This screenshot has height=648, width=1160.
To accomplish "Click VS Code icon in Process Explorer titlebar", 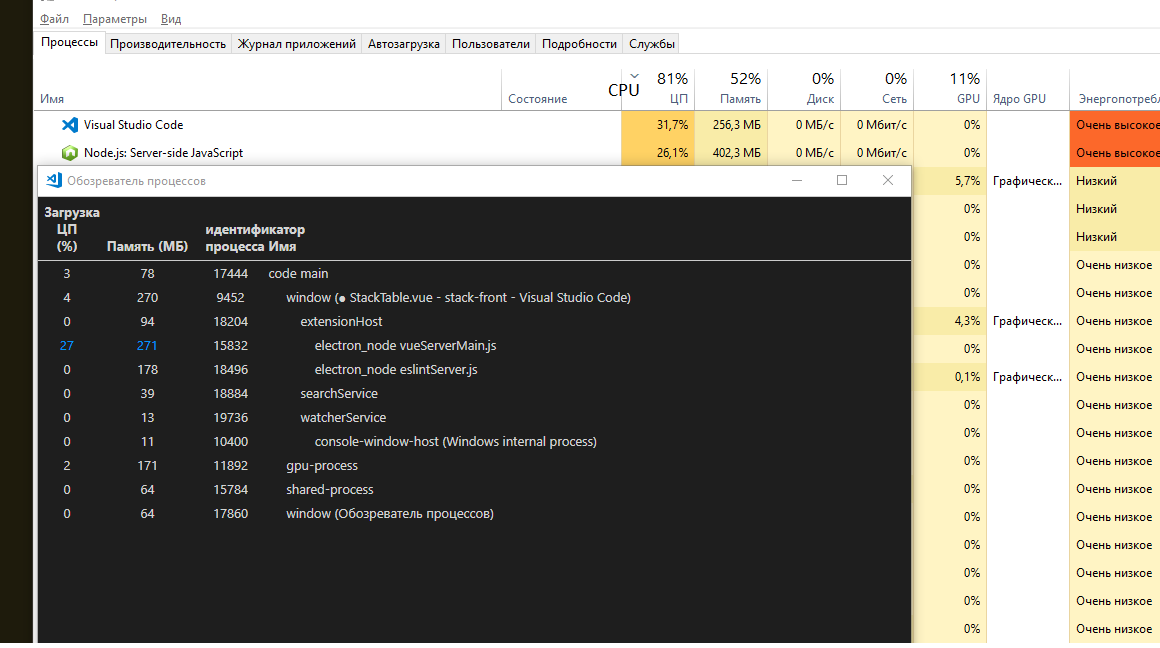I will 53,180.
